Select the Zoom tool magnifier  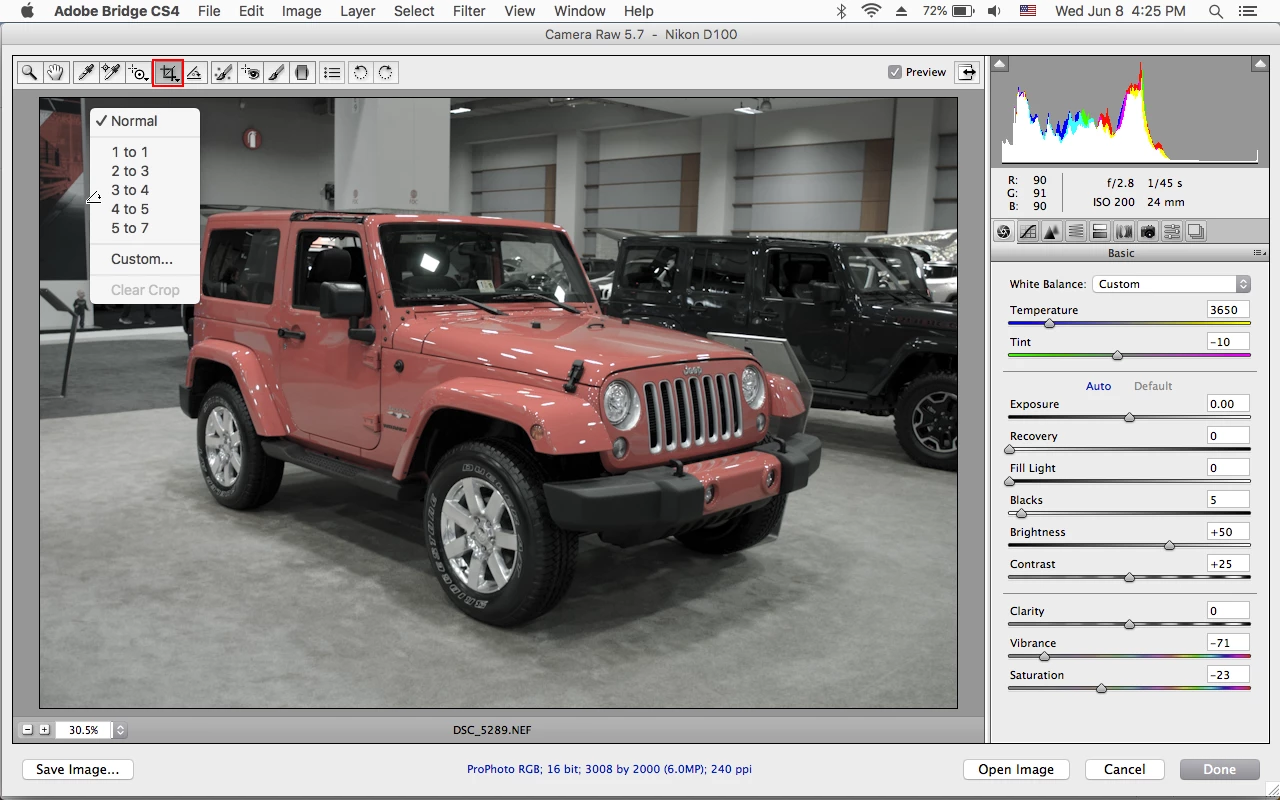30,72
